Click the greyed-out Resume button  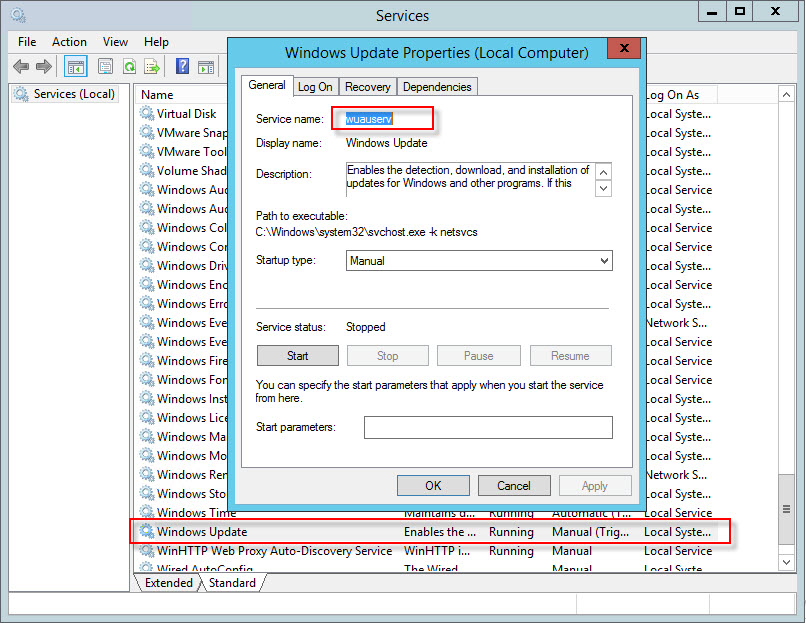click(571, 356)
